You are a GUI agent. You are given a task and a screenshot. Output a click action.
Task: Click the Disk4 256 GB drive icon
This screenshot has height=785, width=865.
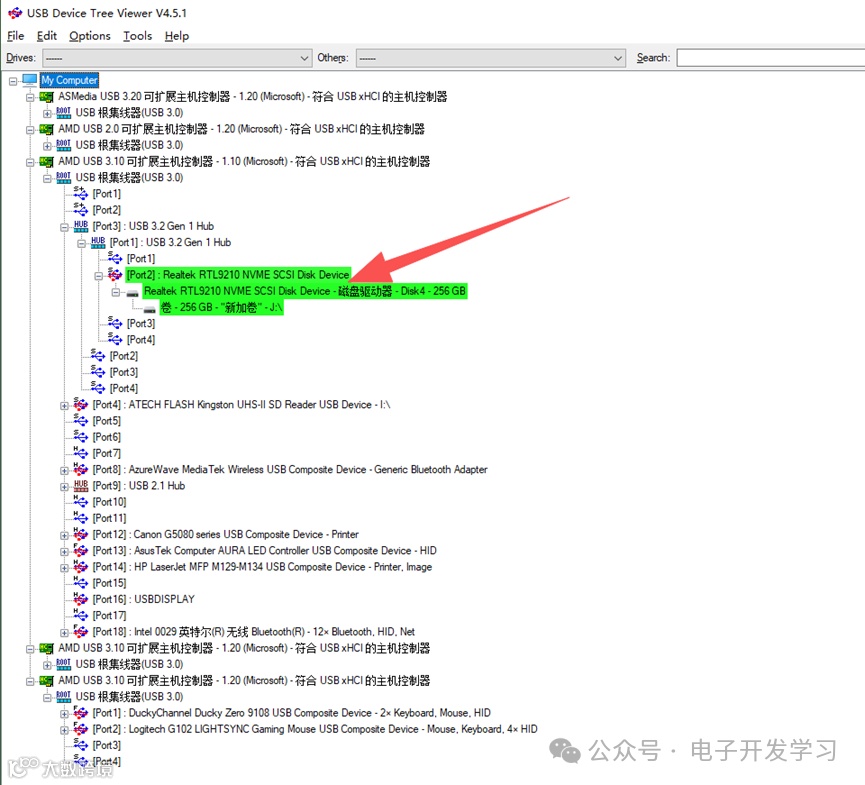click(132, 292)
